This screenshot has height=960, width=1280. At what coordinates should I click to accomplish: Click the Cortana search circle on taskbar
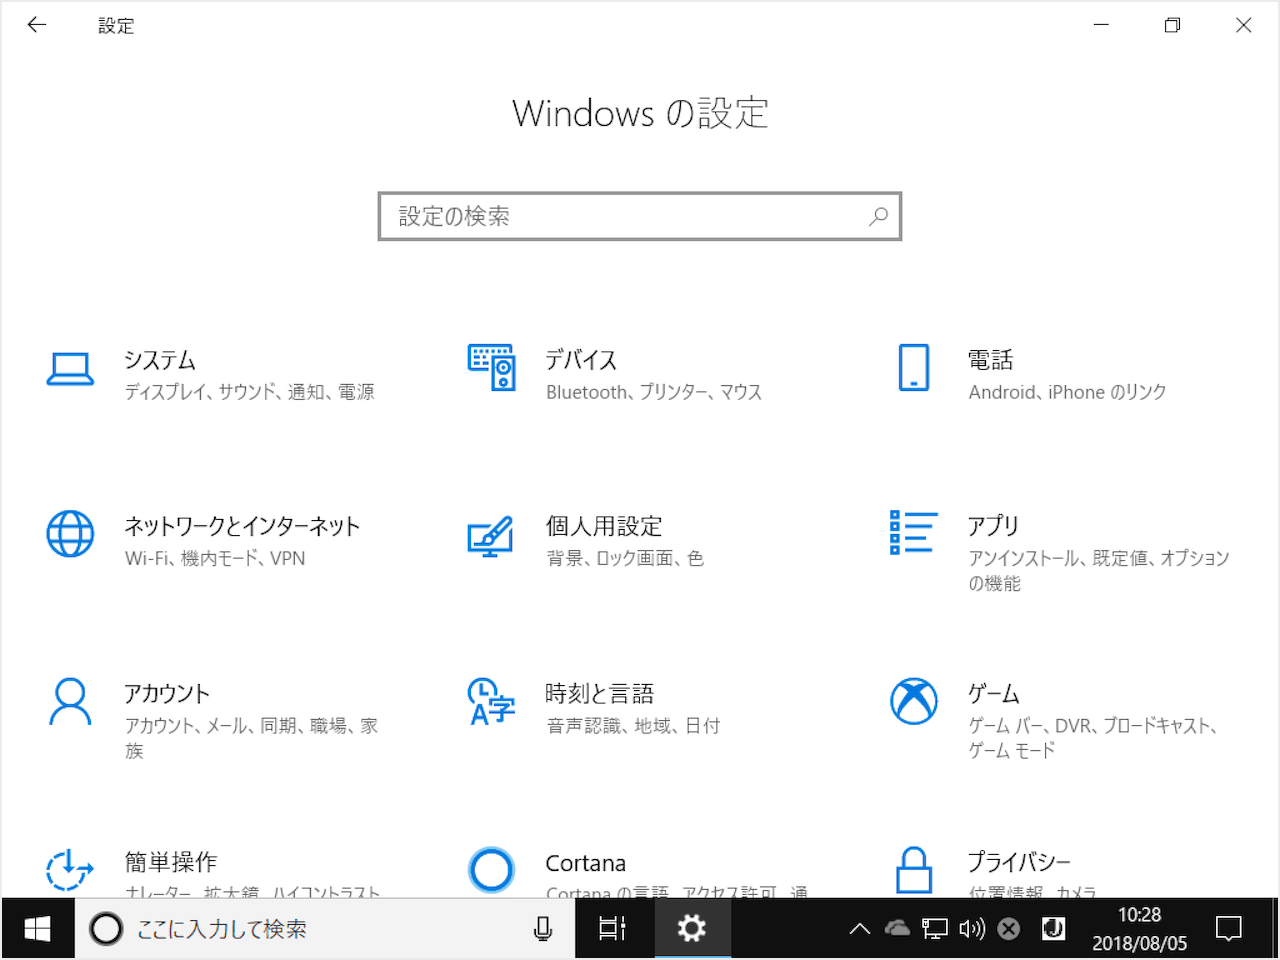pos(106,929)
